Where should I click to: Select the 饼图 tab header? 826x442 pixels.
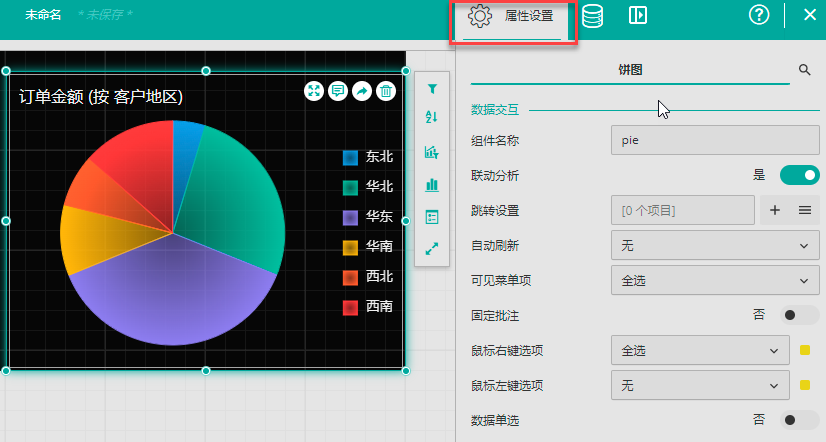pos(630,70)
